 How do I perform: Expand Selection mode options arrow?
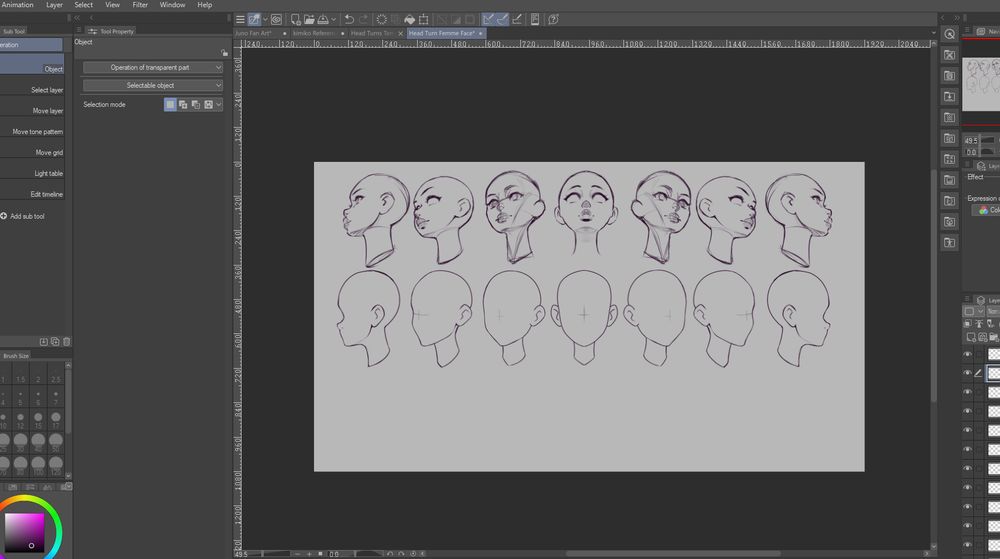(x=219, y=105)
